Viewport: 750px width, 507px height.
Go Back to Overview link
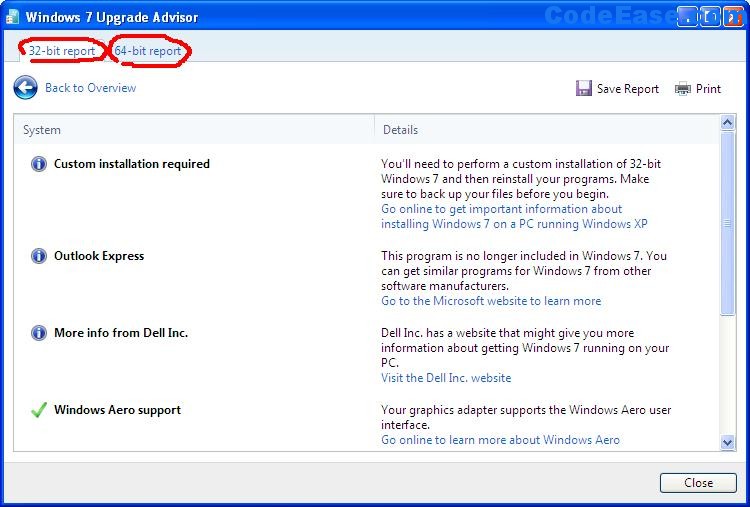coord(90,88)
